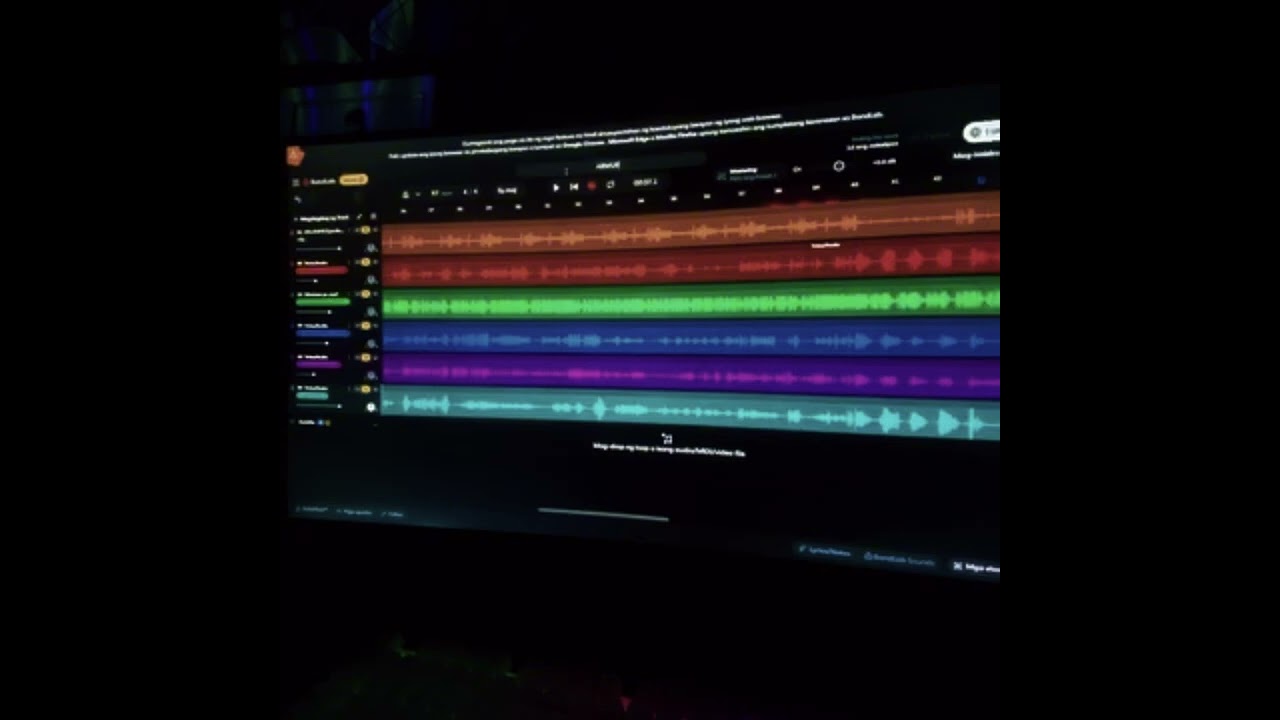The height and width of the screenshot is (720, 1280).
Task: Select the purple track name bar
Action: pyautogui.click(x=319, y=365)
